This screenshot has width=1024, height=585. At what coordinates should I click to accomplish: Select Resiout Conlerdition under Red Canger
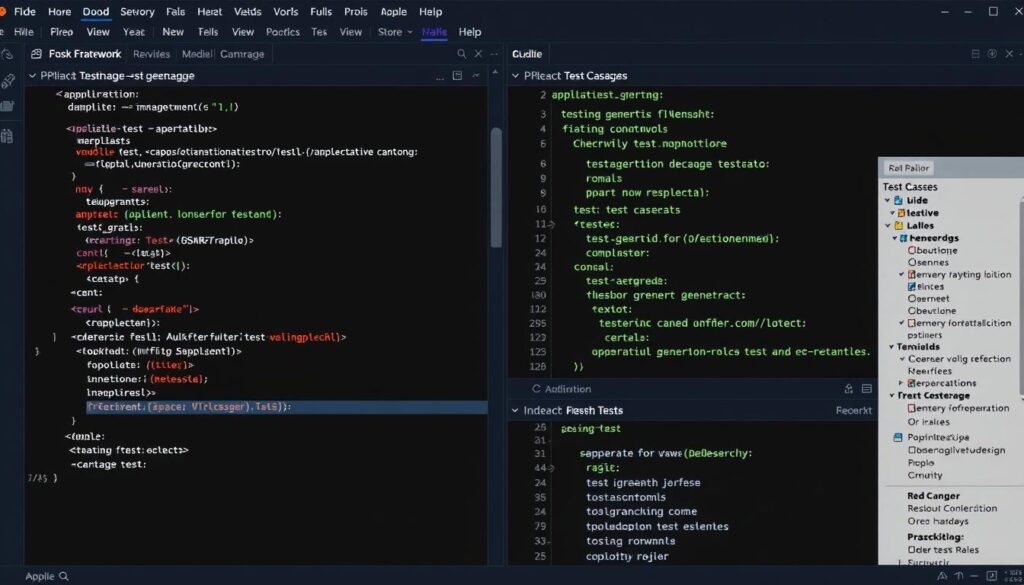click(x=952, y=509)
